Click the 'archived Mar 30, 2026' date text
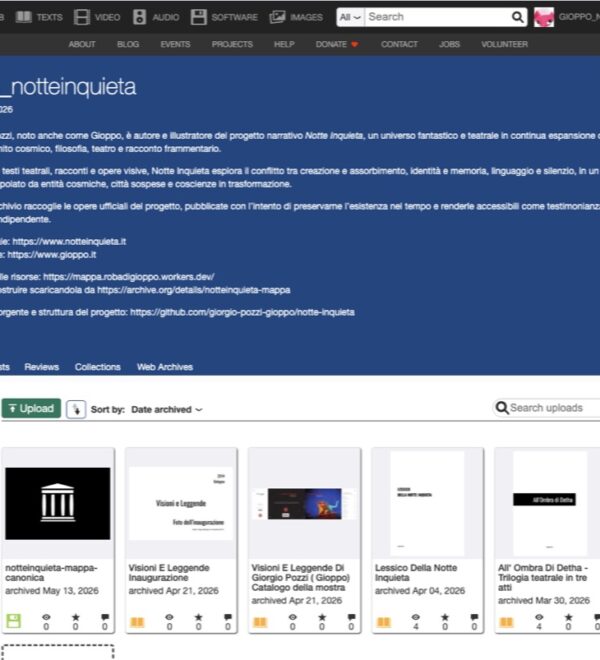The width and height of the screenshot is (600, 660). [x=544, y=601]
